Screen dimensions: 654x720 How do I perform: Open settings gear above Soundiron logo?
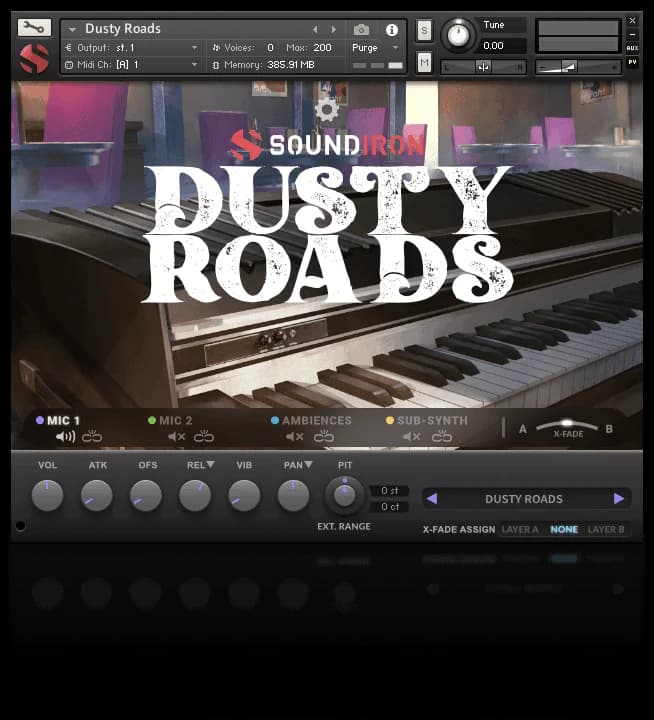327,110
